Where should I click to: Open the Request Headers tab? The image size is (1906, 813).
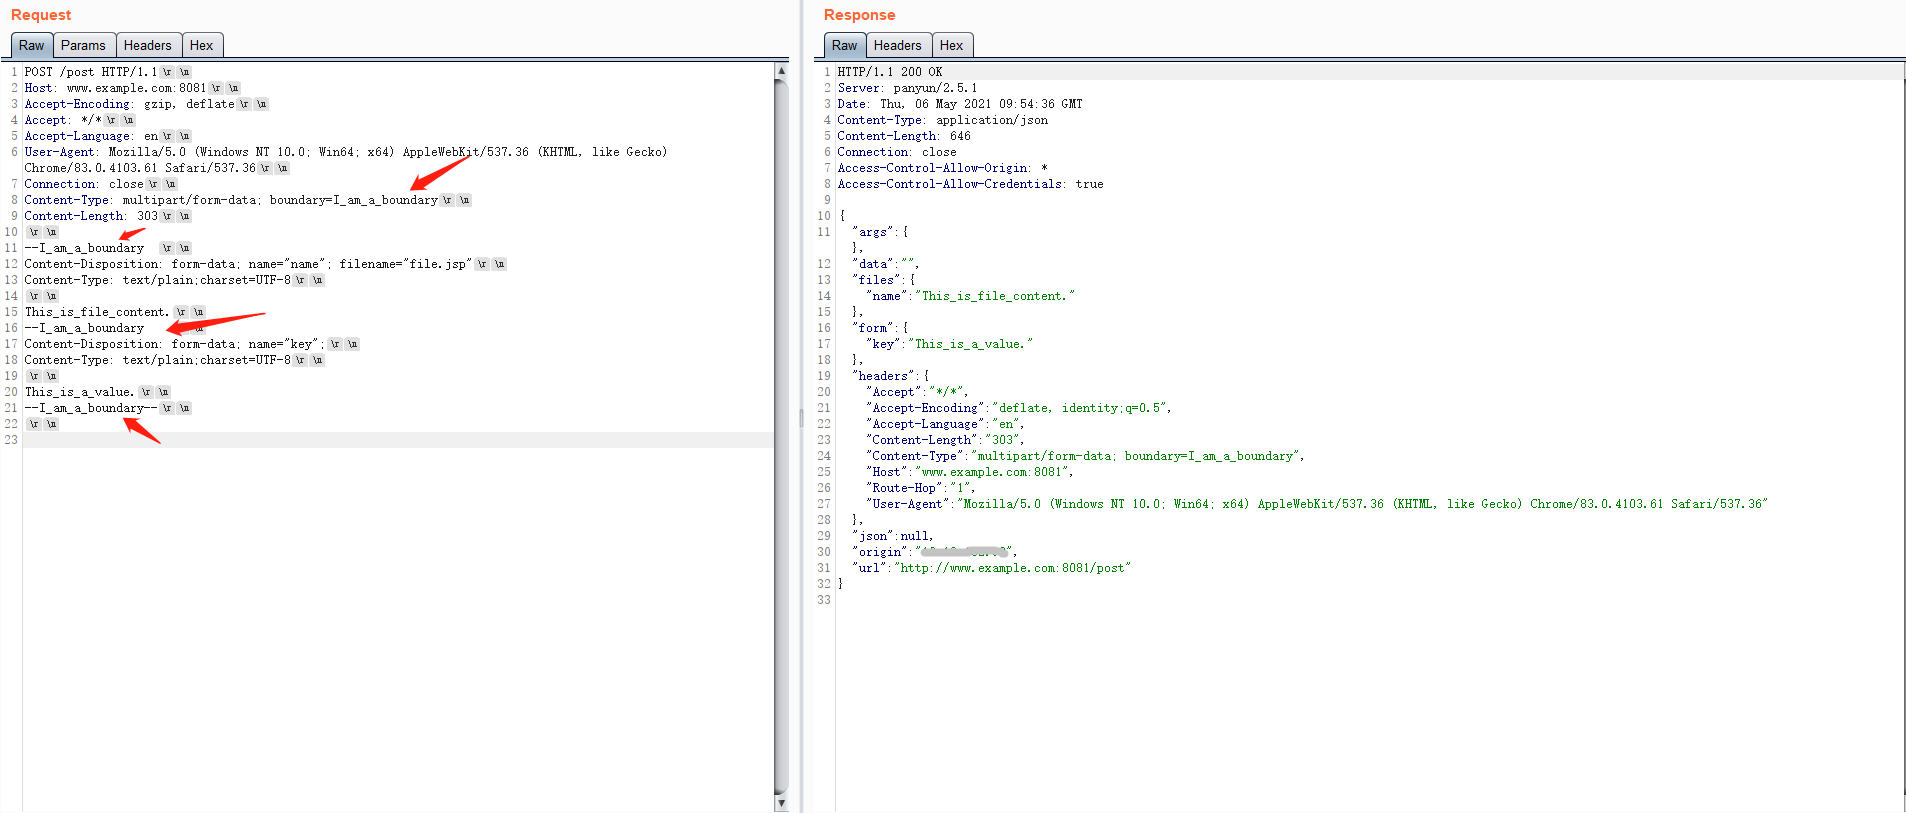148,45
